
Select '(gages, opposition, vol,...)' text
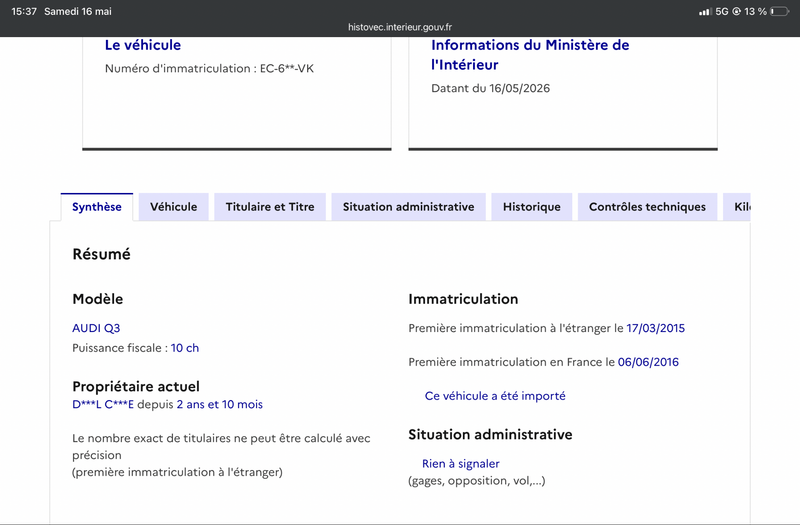[x=477, y=481]
